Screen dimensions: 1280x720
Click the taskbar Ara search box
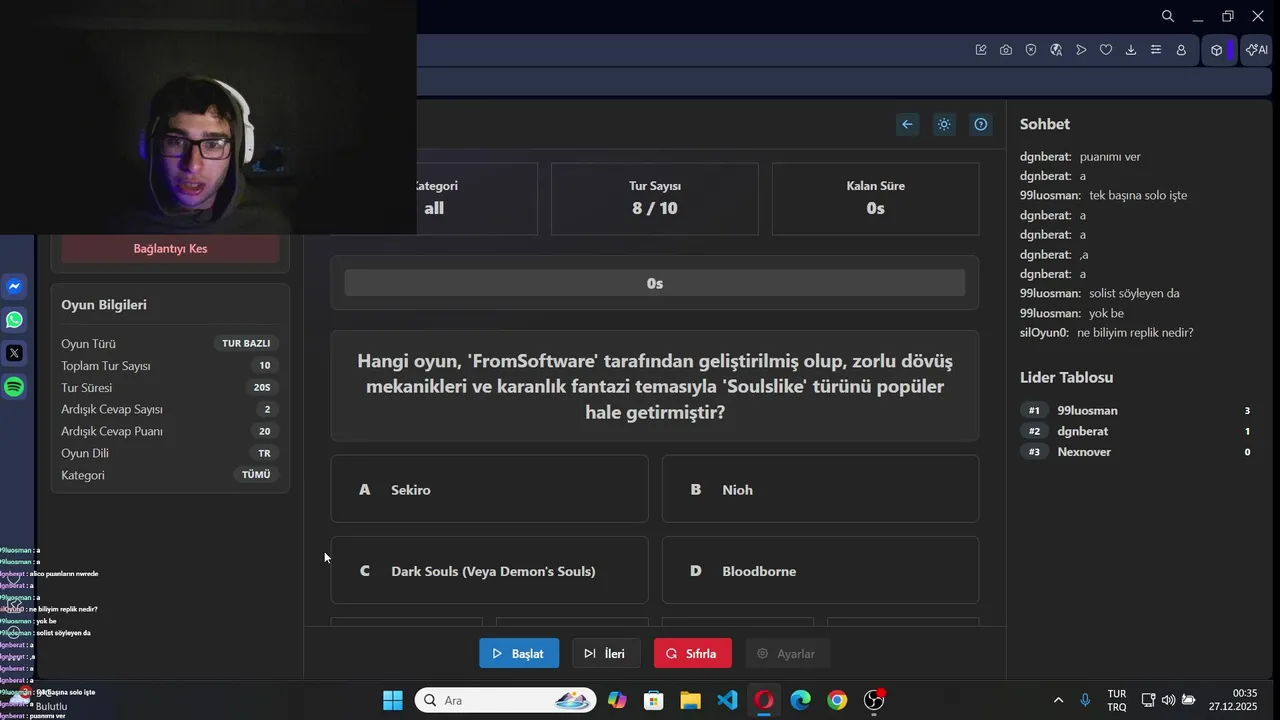click(505, 700)
